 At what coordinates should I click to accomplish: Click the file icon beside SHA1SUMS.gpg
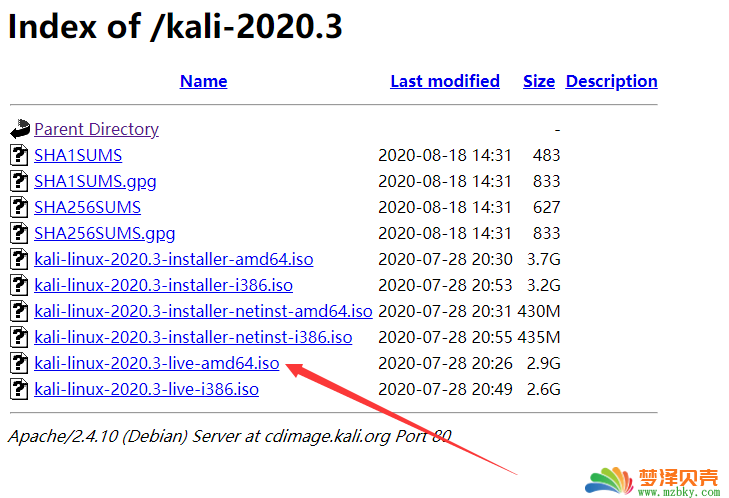tap(19, 181)
